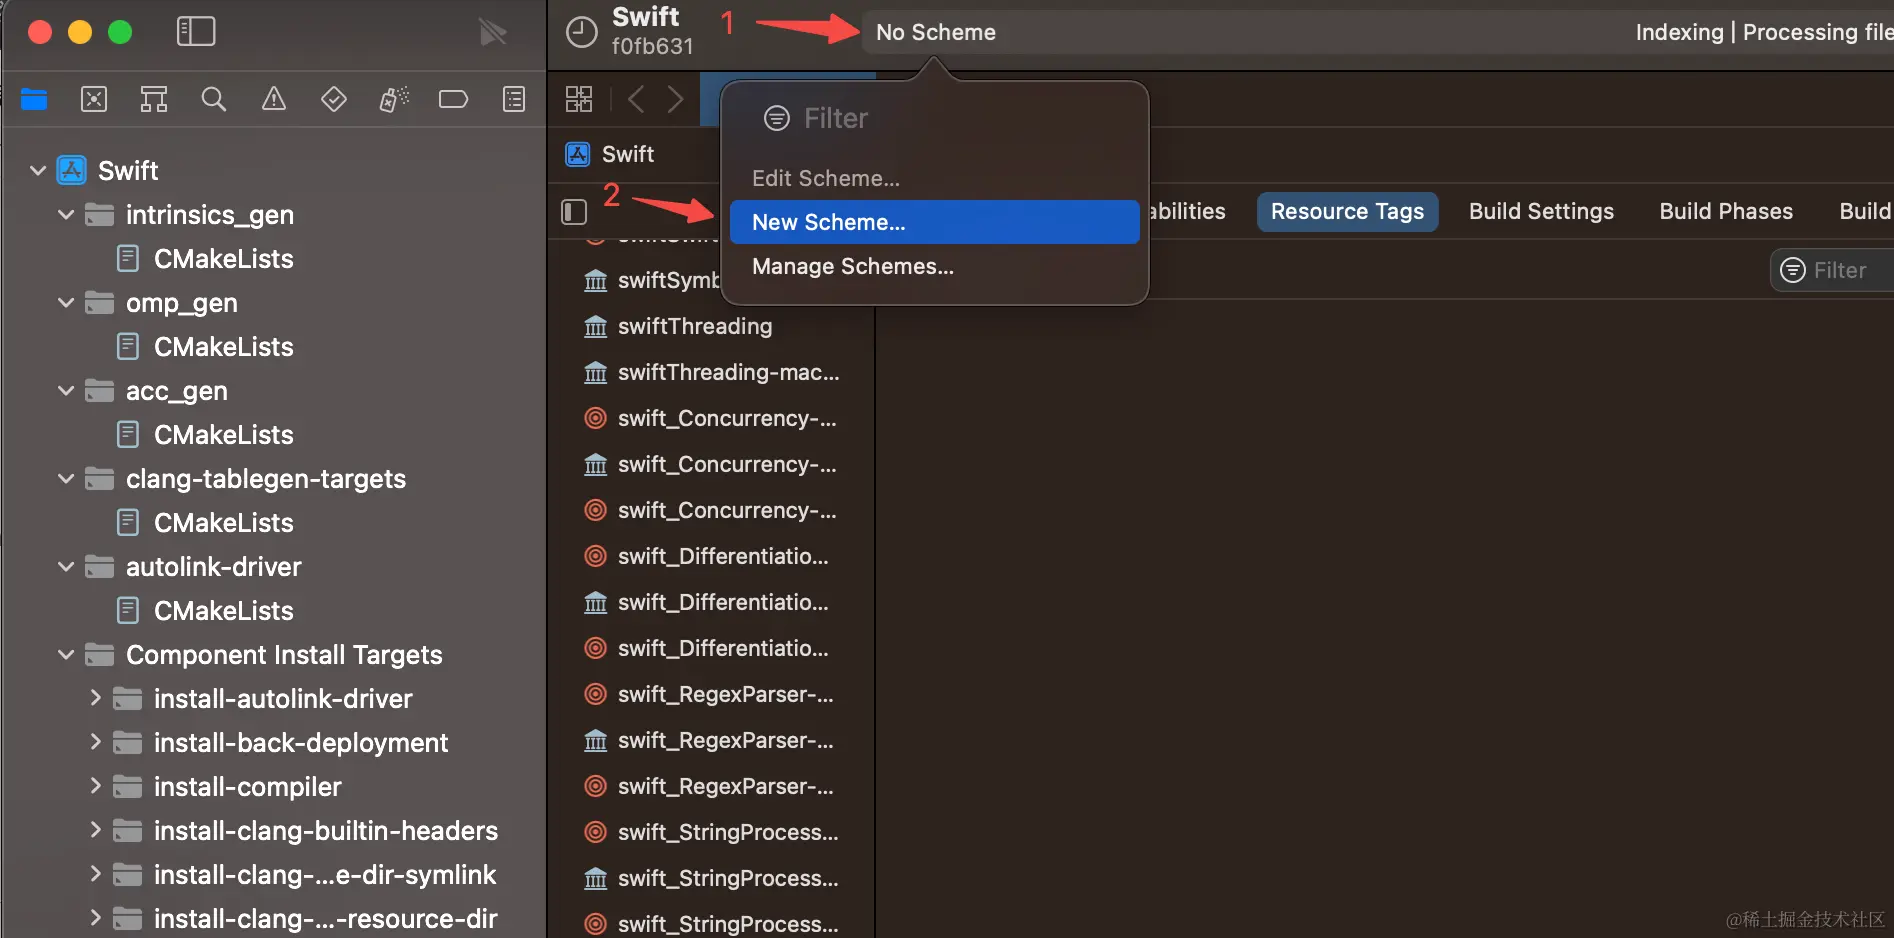Select CMakeLists under acc_gen
The width and height of the screenshot is (1894, 938).
[x=205, y=435]
